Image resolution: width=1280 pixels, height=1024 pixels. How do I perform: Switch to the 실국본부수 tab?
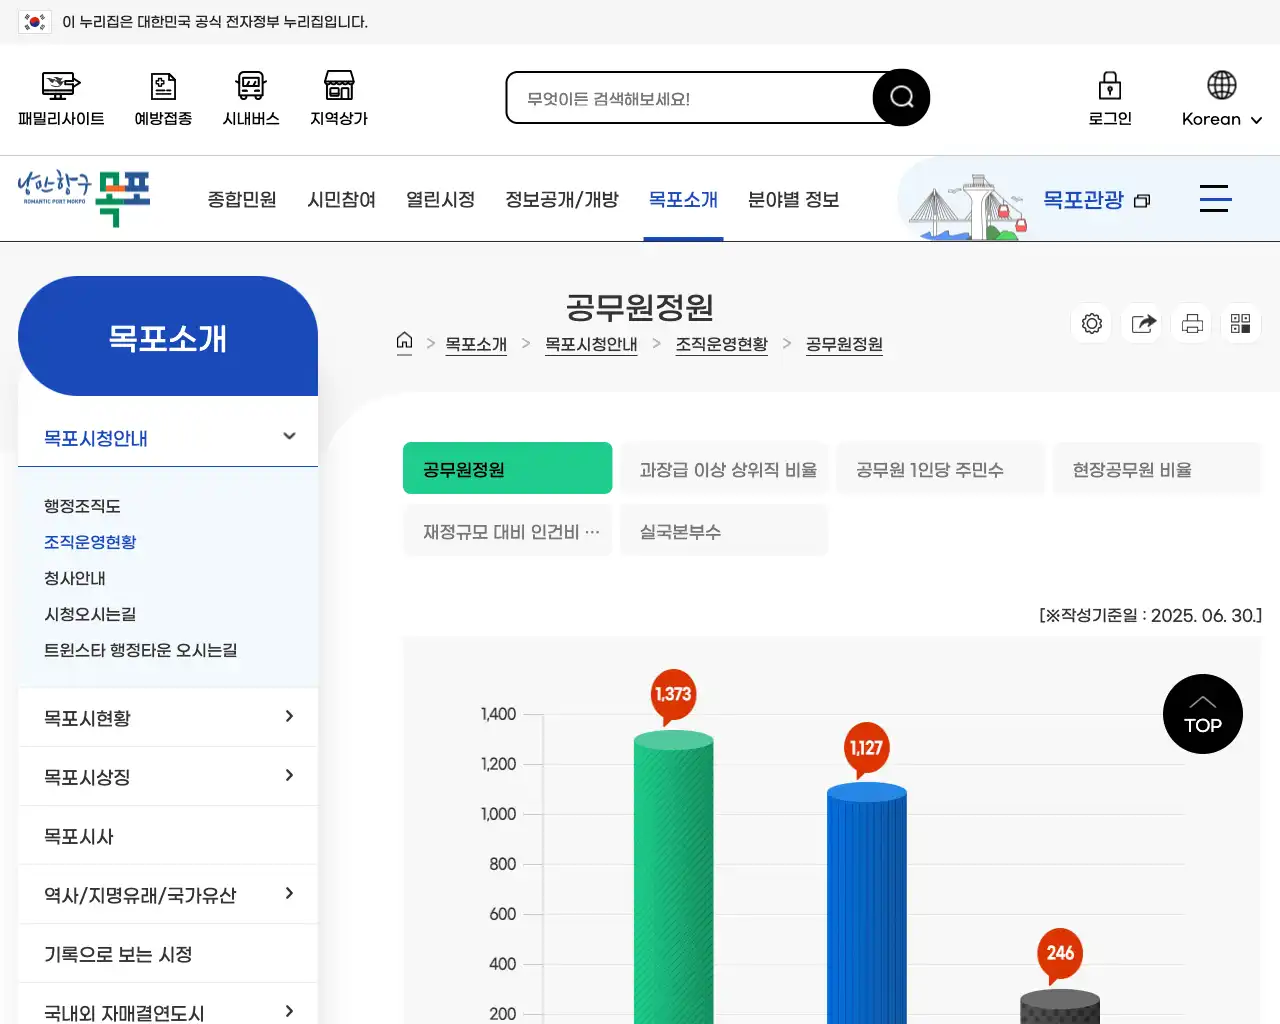724,530
